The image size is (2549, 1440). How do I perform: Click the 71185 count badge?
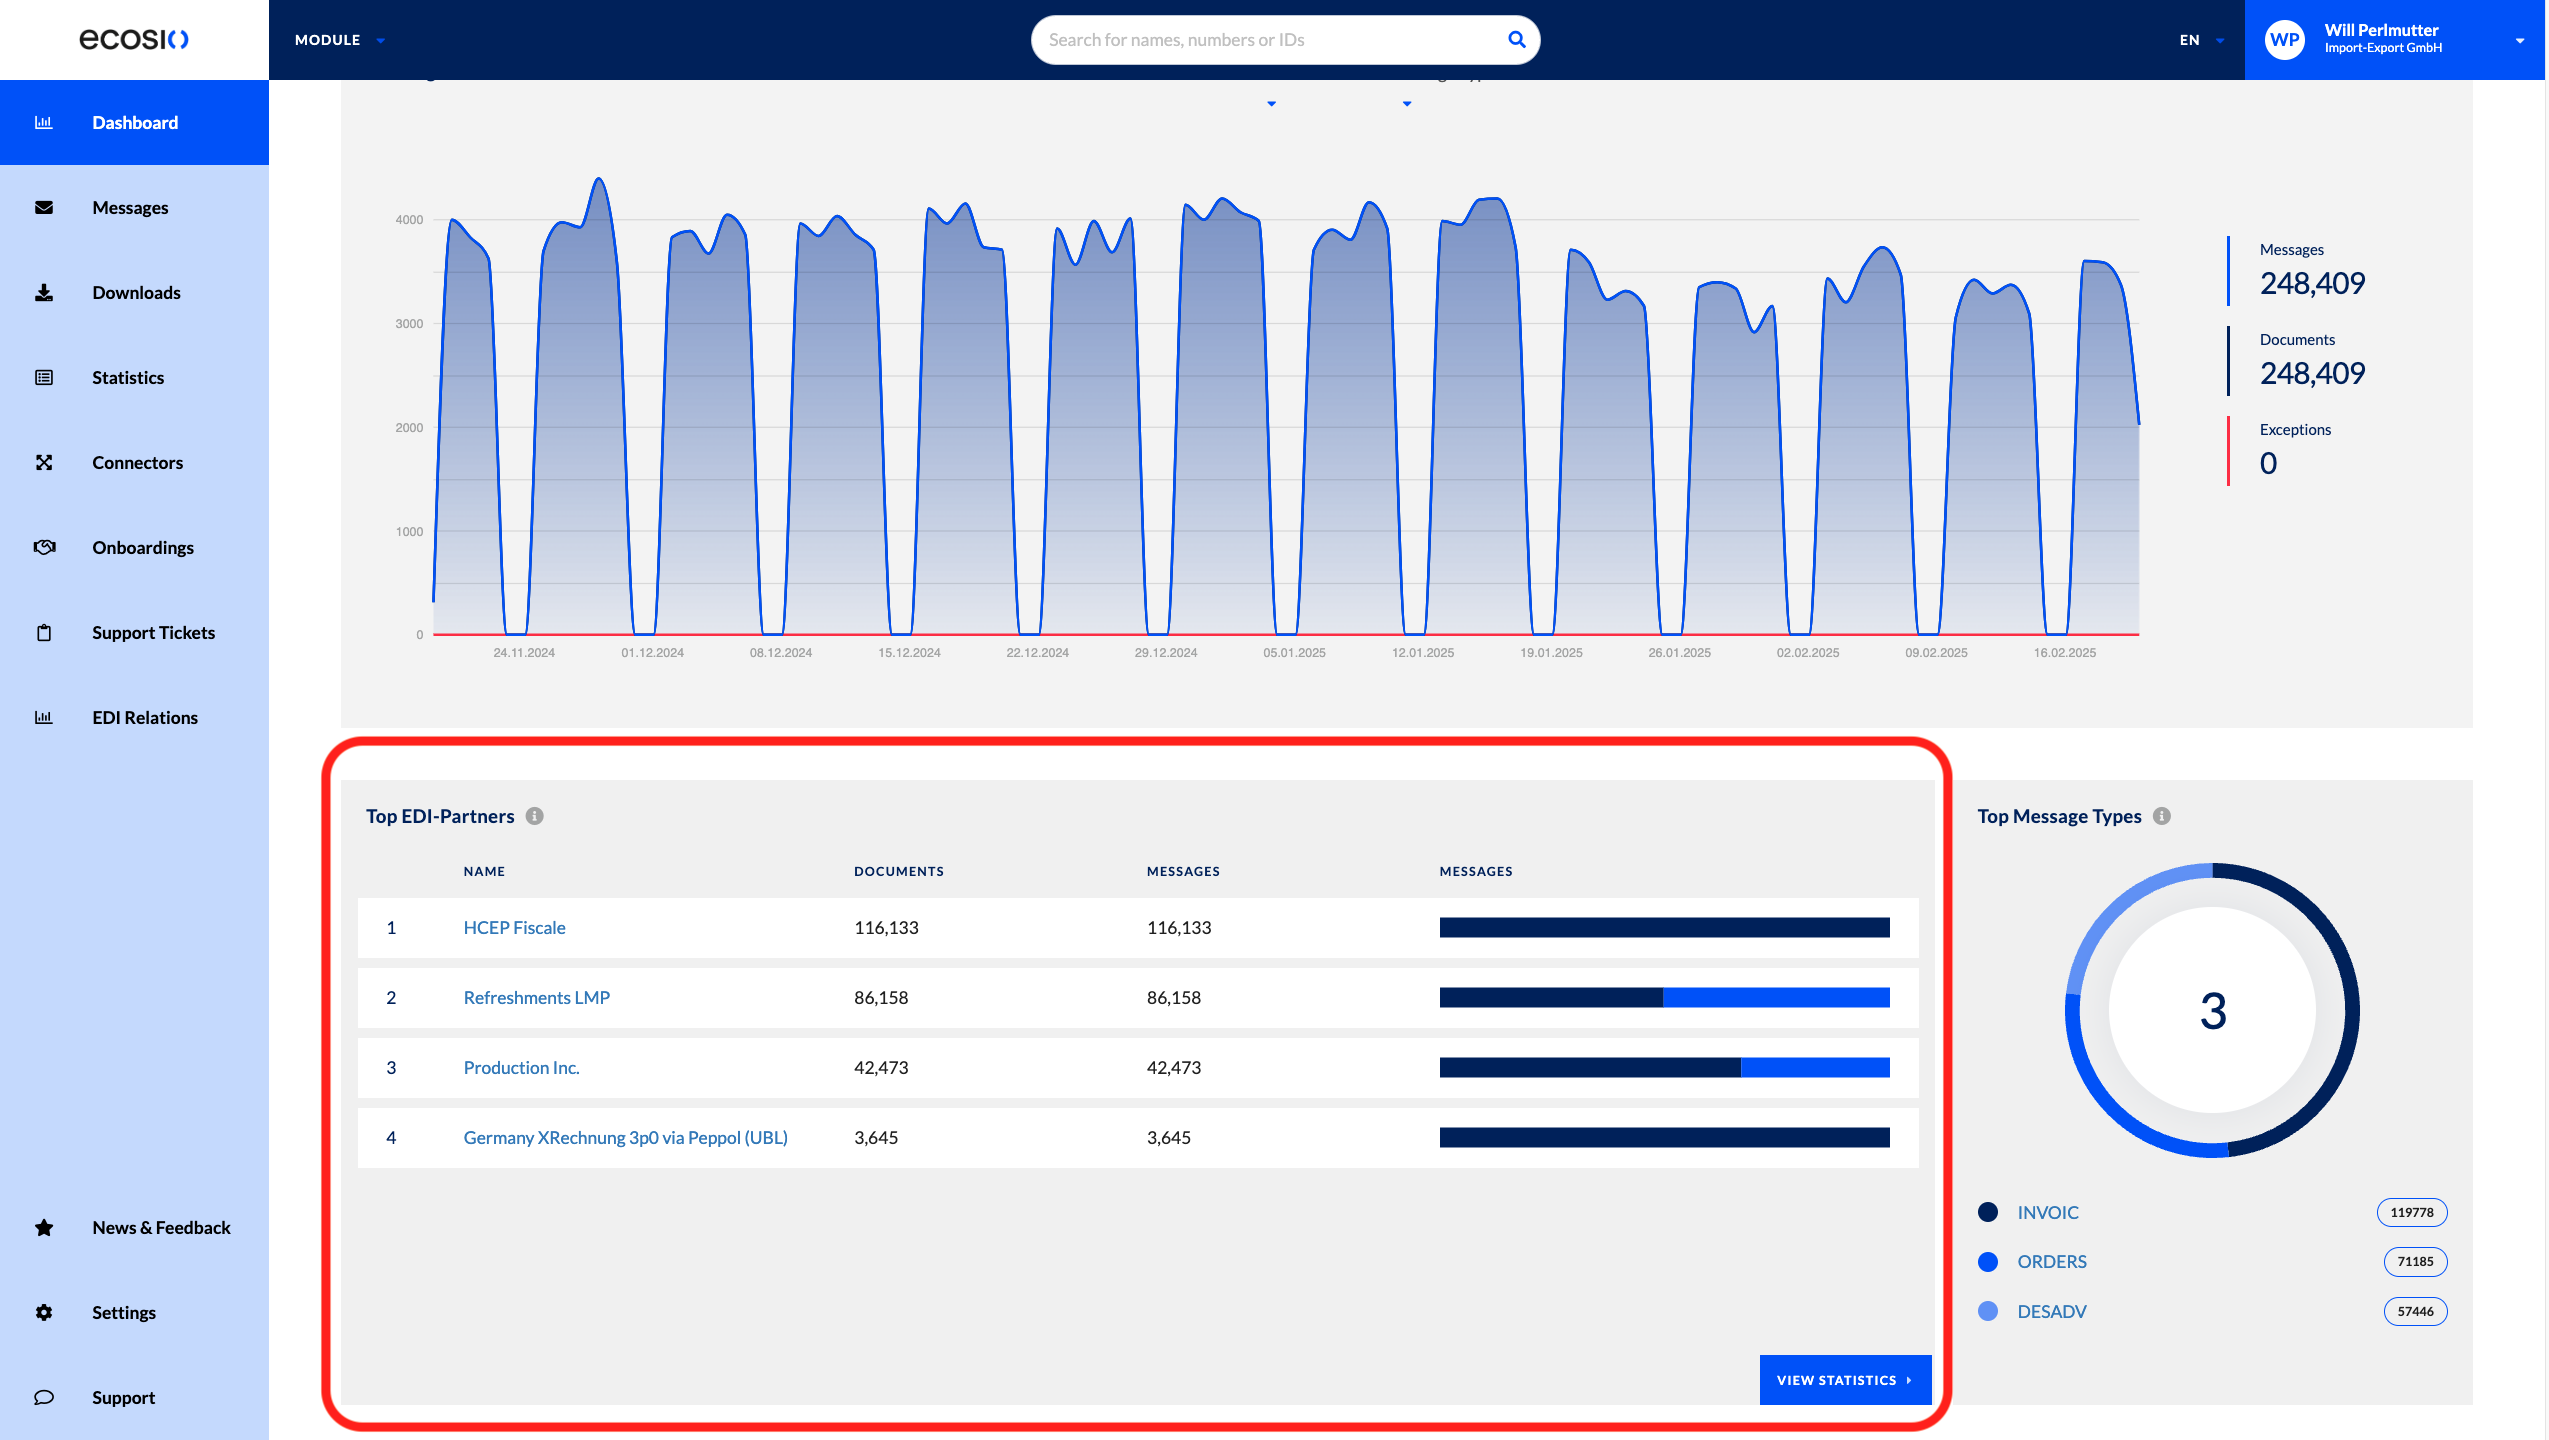(2415, 1262)
